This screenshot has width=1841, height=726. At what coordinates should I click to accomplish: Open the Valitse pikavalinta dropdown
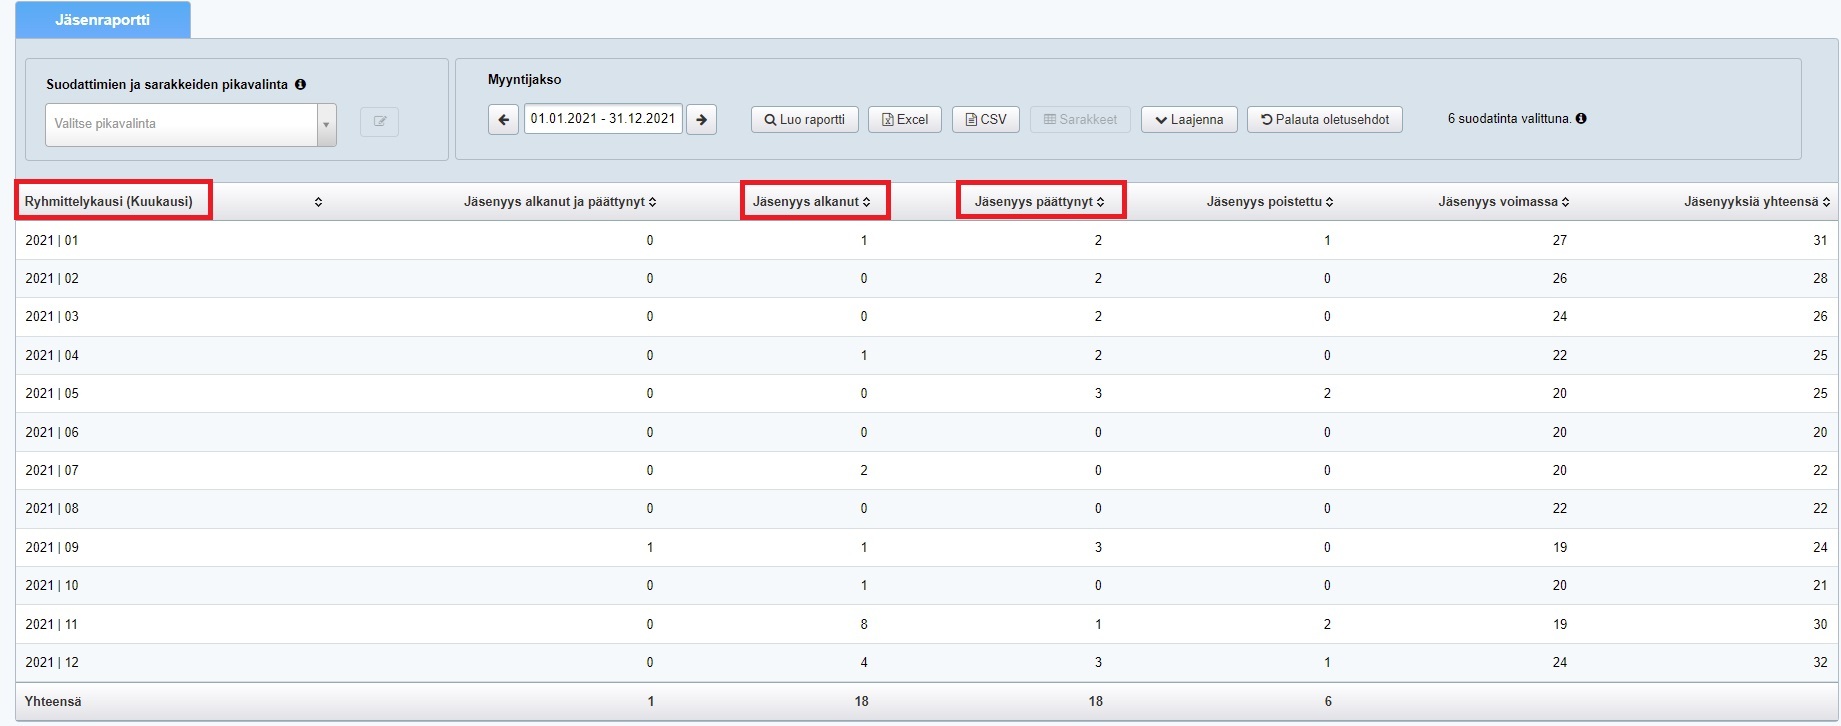coord(190,124)
